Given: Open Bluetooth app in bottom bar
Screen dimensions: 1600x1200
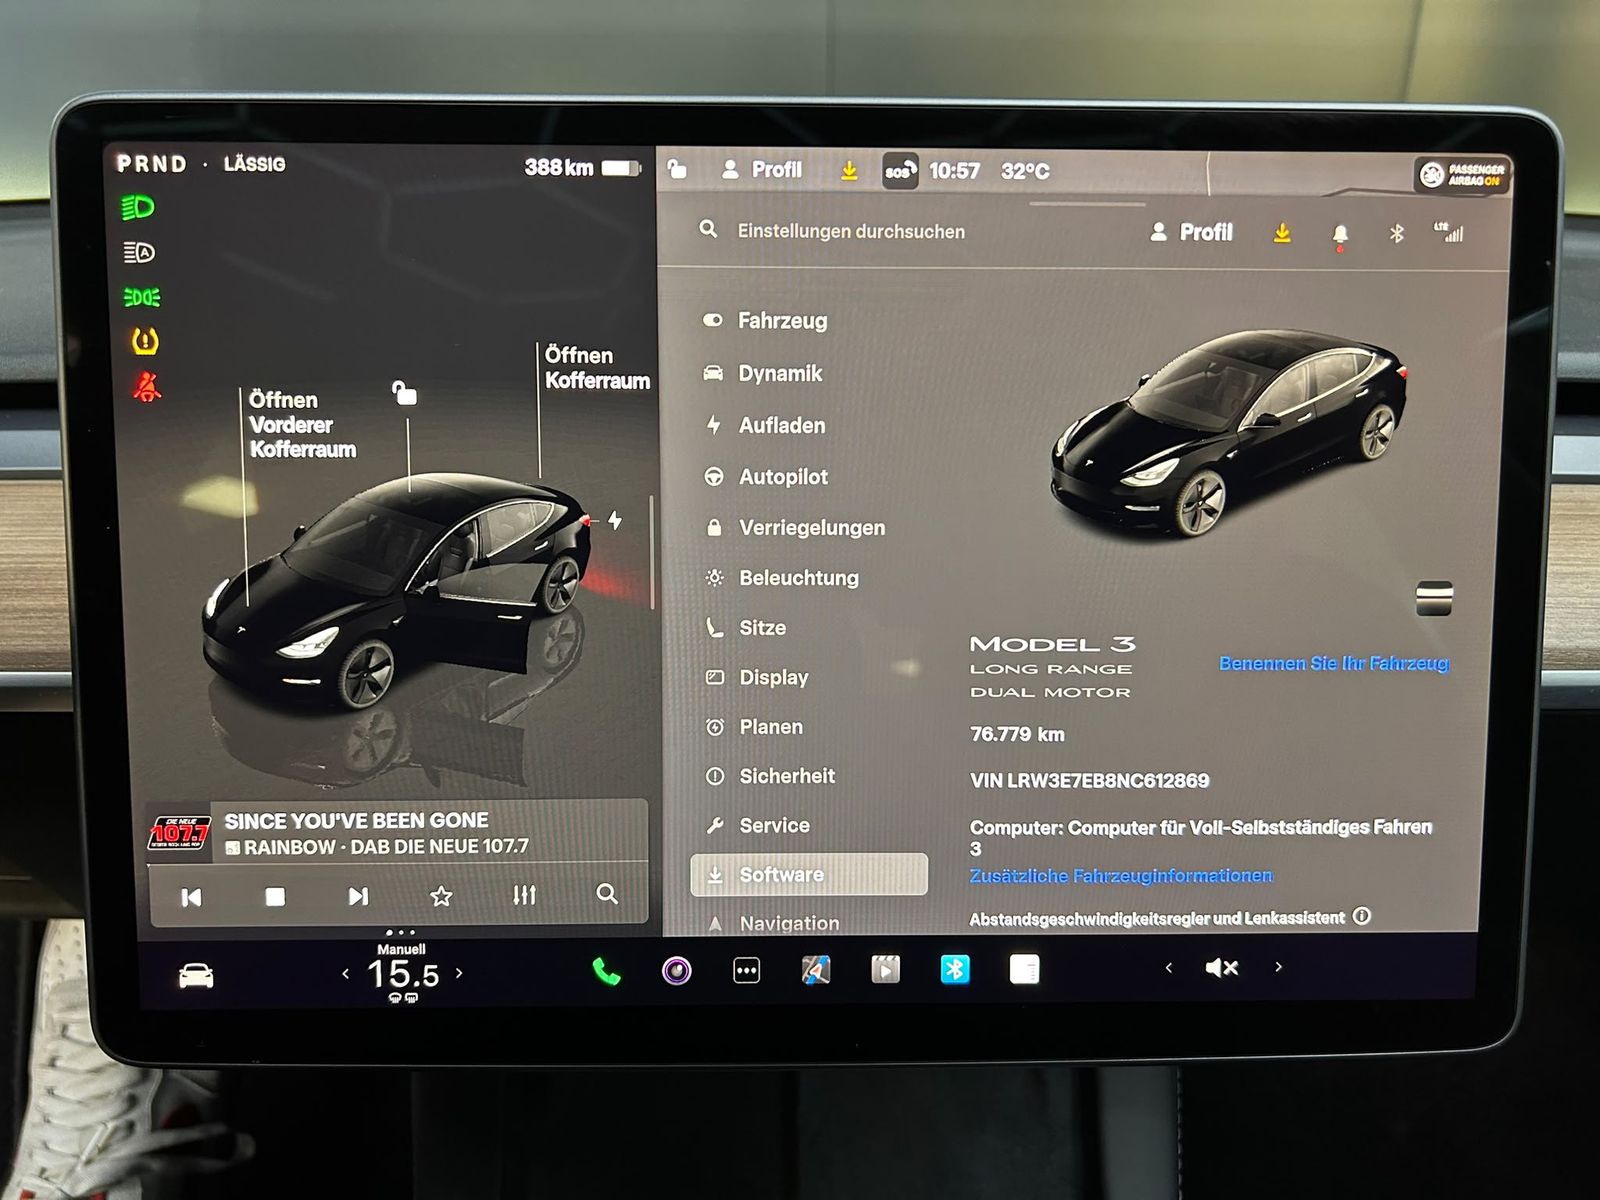Looking at the screenshot, I should coord(955,969).
